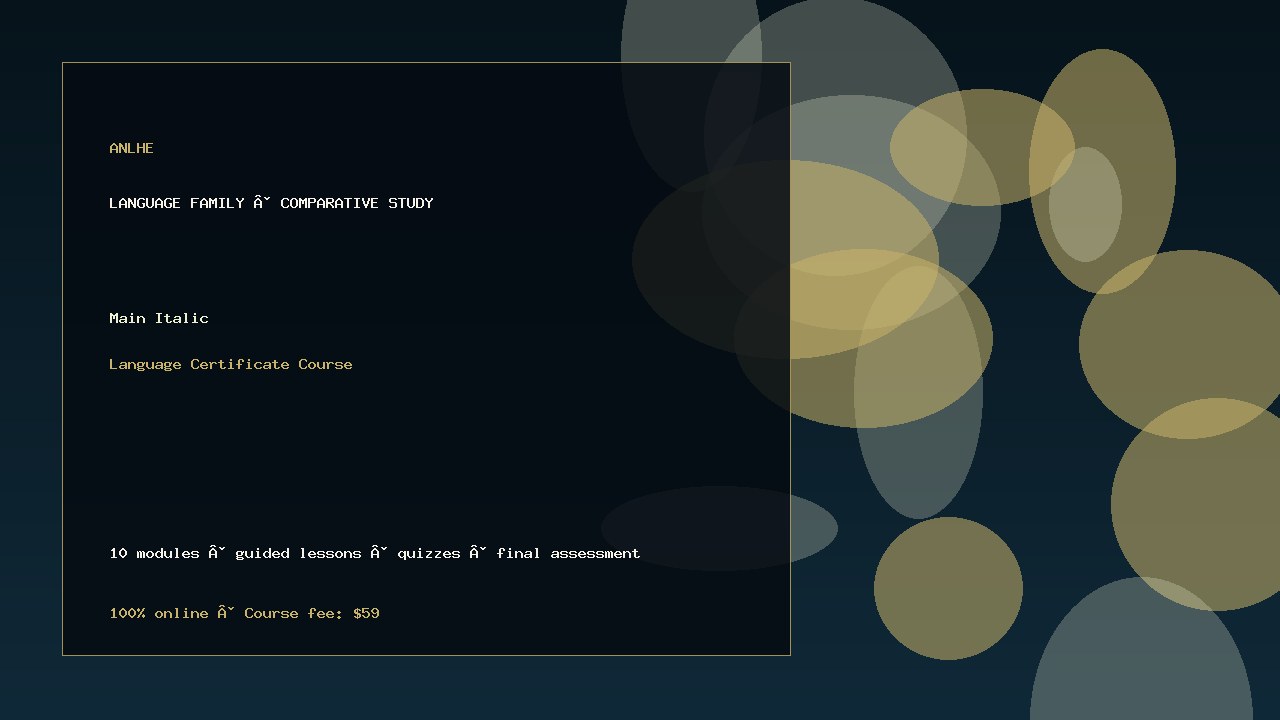Select the 100% online Course fee: $59 text
1280x720 pixels.
tap(245, 613)
